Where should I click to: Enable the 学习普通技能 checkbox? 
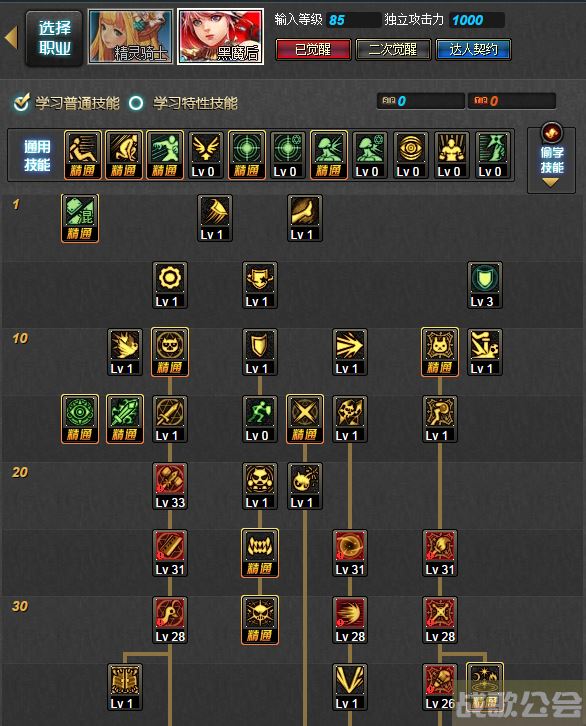pyautogui.click(x=21, y=102)
